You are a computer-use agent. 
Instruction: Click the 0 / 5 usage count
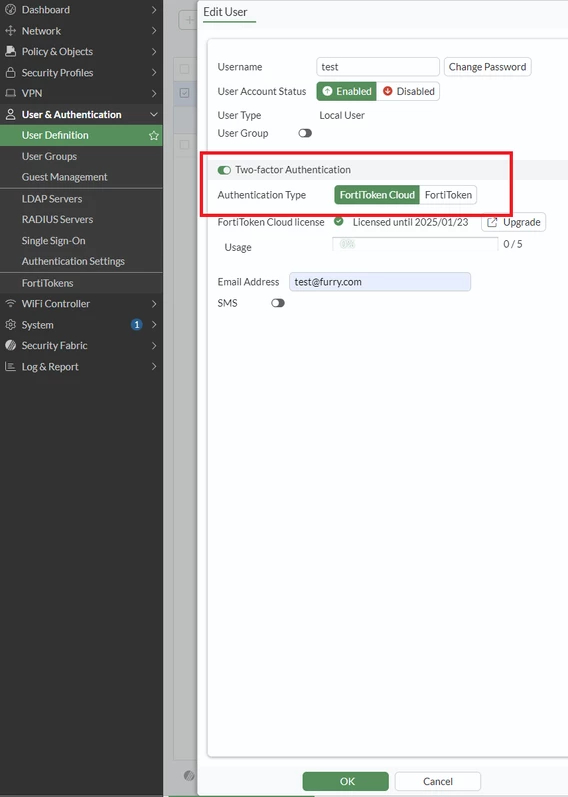click(513, 244)
